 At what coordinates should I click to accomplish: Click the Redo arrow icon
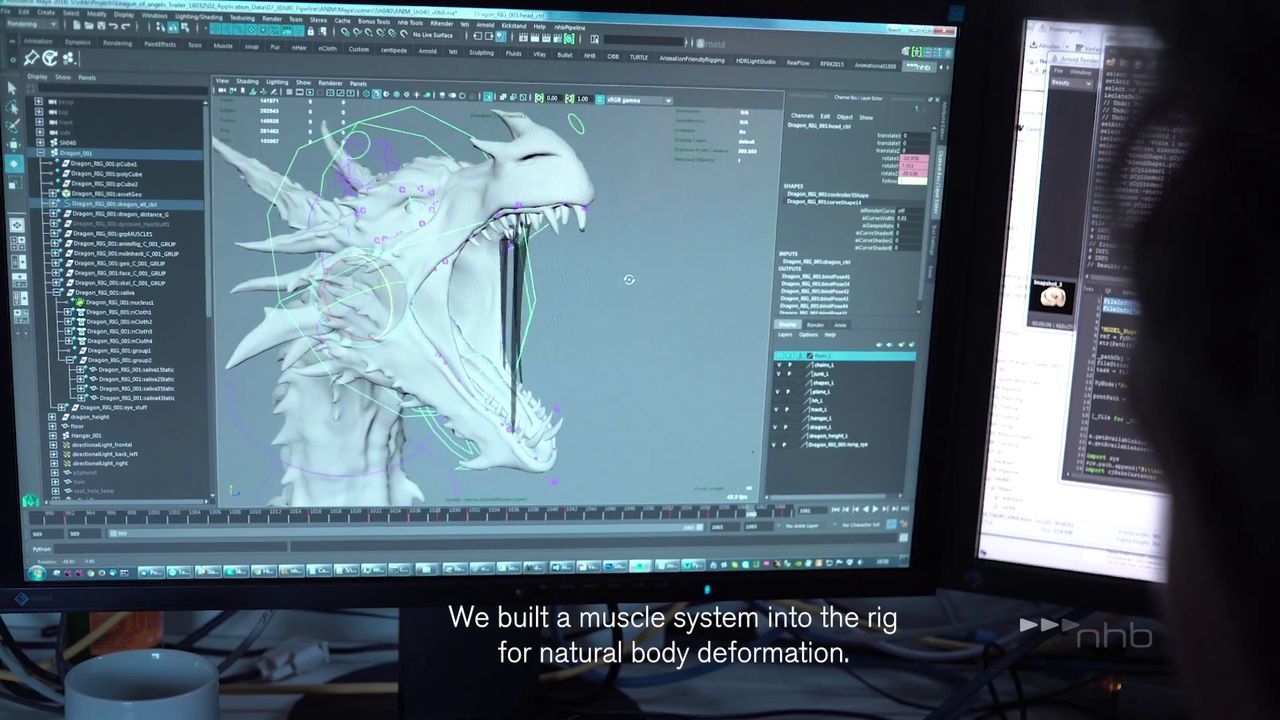point(125,25)
